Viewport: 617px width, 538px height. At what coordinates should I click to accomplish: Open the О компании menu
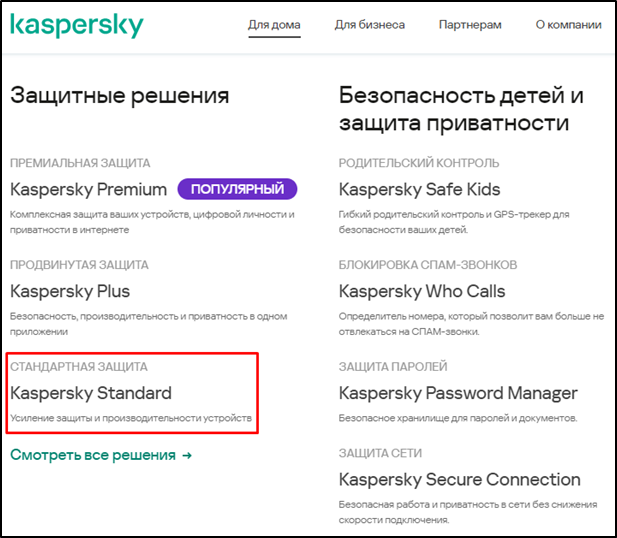pos(568,24)
